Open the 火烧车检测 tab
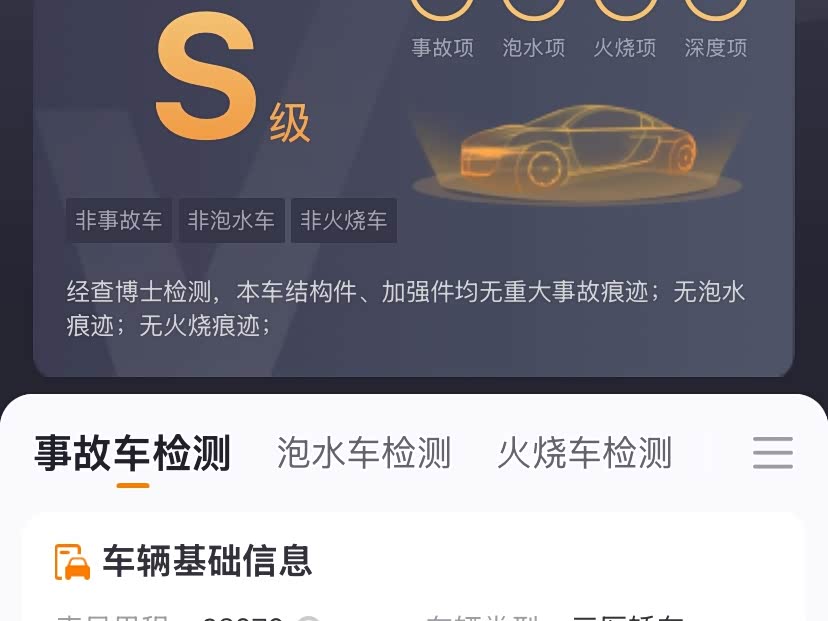Viewport: 828px width, 621px height. point(585,453)
